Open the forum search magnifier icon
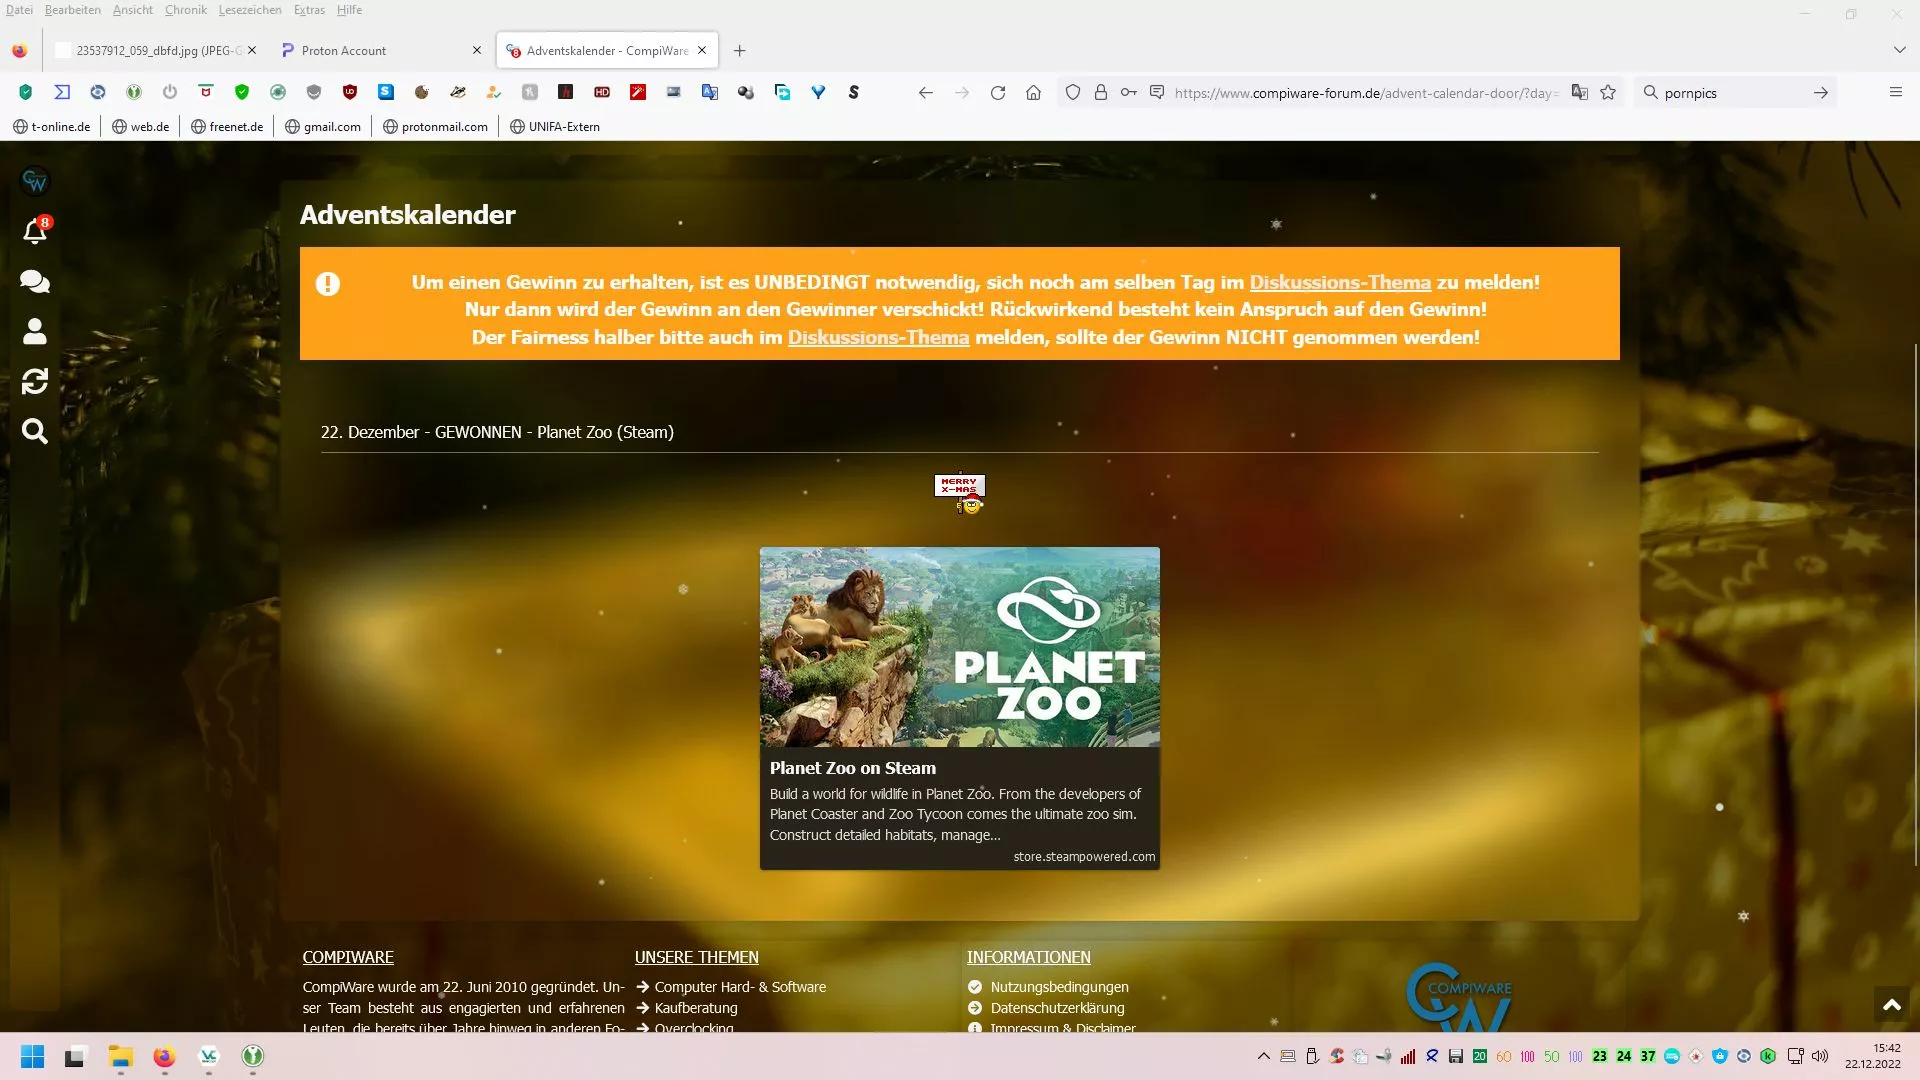Screen dimensions: 1920x1080 click(x=35, y=431)
